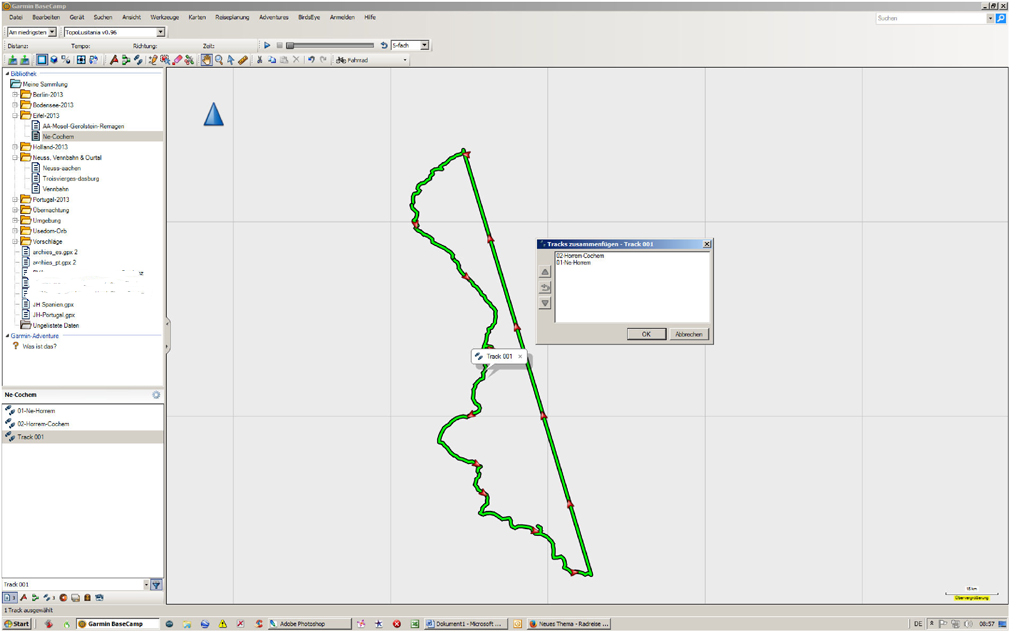
Task: Open the Werkzeuge menu
Action: (165, 18)
